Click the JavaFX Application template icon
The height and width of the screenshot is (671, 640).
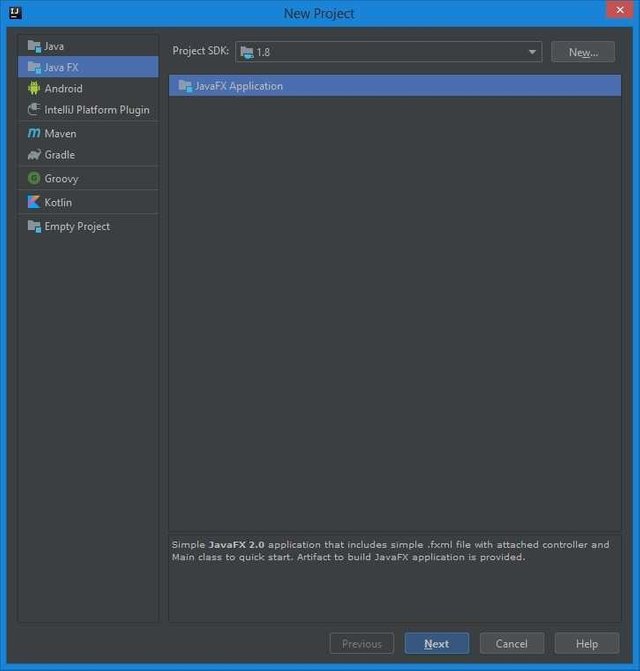click(185, 86)
